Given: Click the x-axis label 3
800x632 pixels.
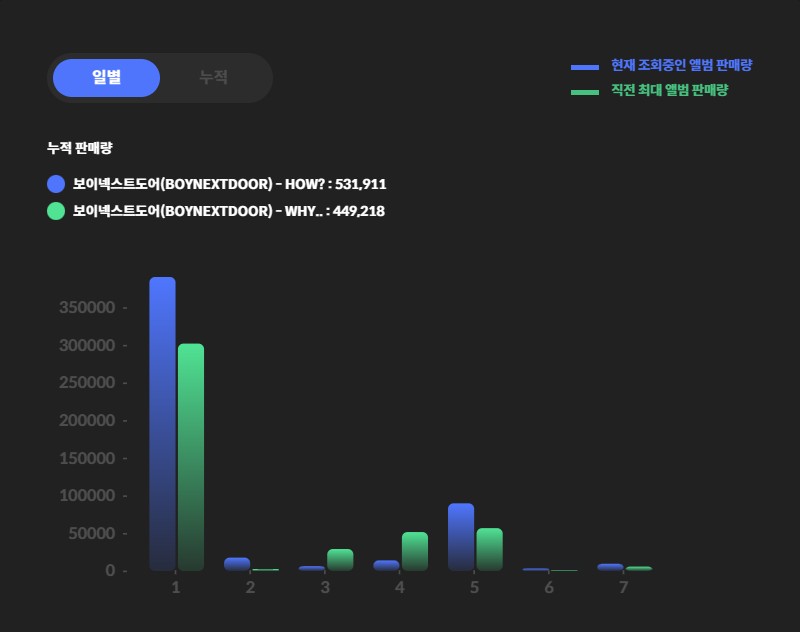Looking at the screenshot, I should click(325, 588).
